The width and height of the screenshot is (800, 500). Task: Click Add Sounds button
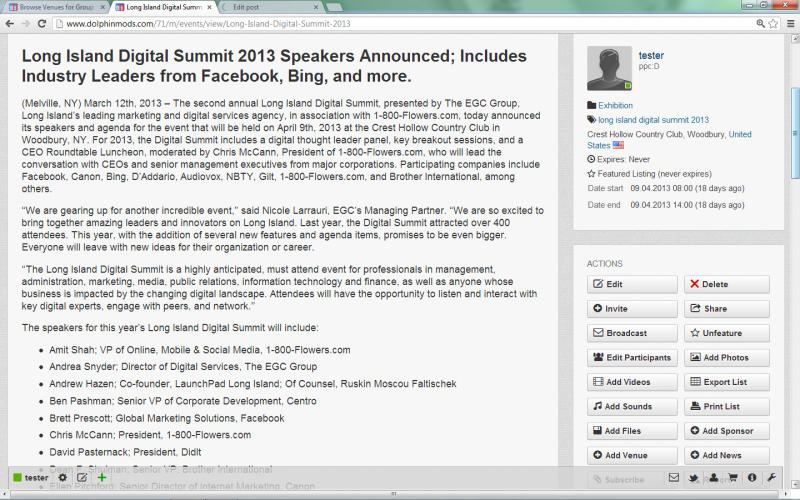pyautogui.click(x=632, y=407)
